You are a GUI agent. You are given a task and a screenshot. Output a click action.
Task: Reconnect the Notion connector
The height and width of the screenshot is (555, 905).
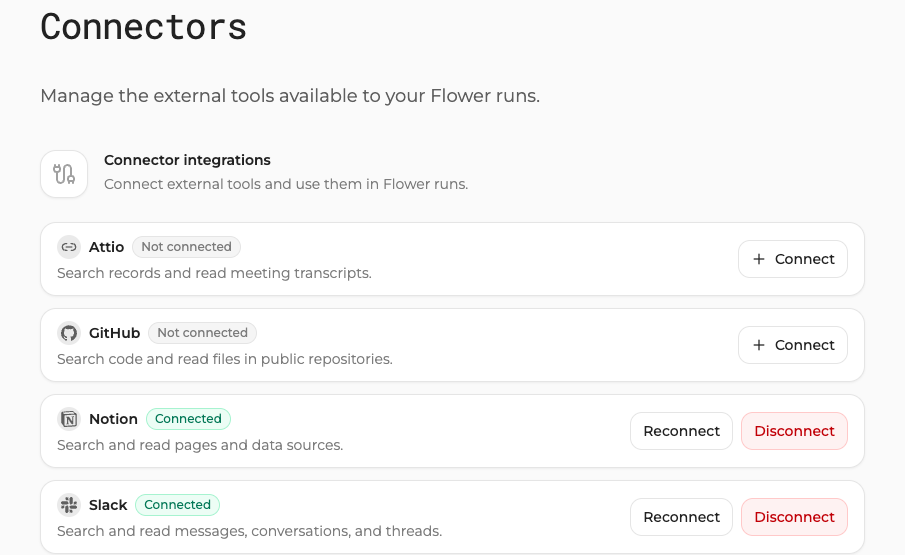tap(681, 431)
